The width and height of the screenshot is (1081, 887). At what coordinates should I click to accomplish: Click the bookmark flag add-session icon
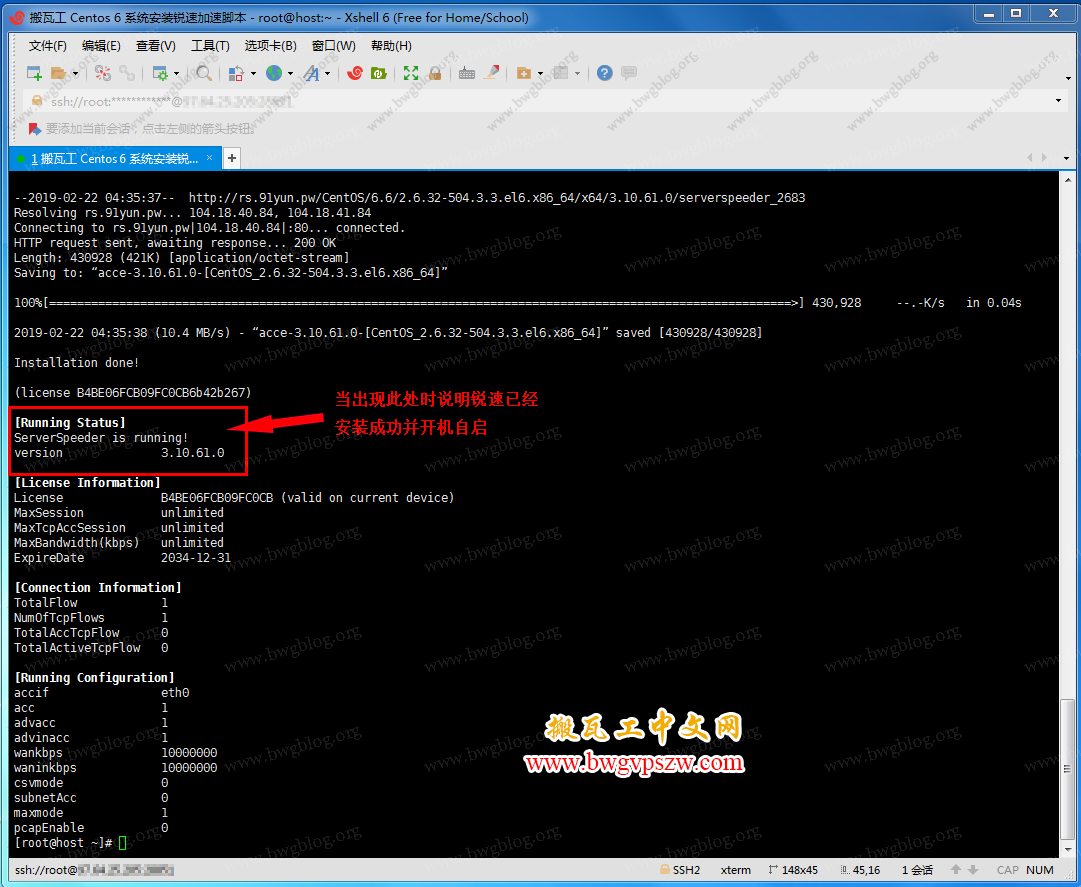pos(34,129)
